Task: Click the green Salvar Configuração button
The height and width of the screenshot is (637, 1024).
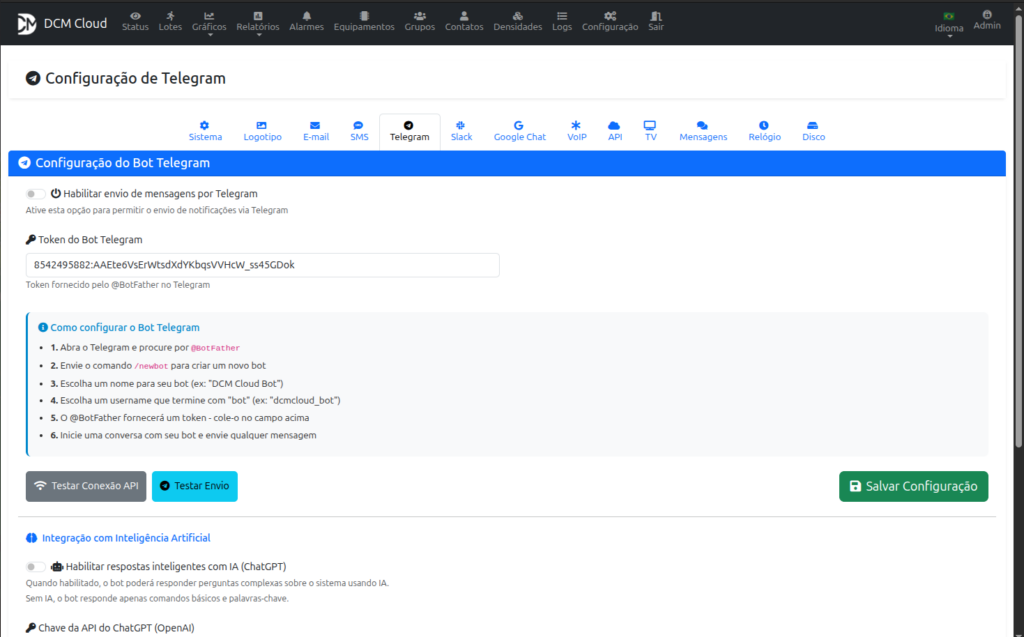Action: (913, 486)
